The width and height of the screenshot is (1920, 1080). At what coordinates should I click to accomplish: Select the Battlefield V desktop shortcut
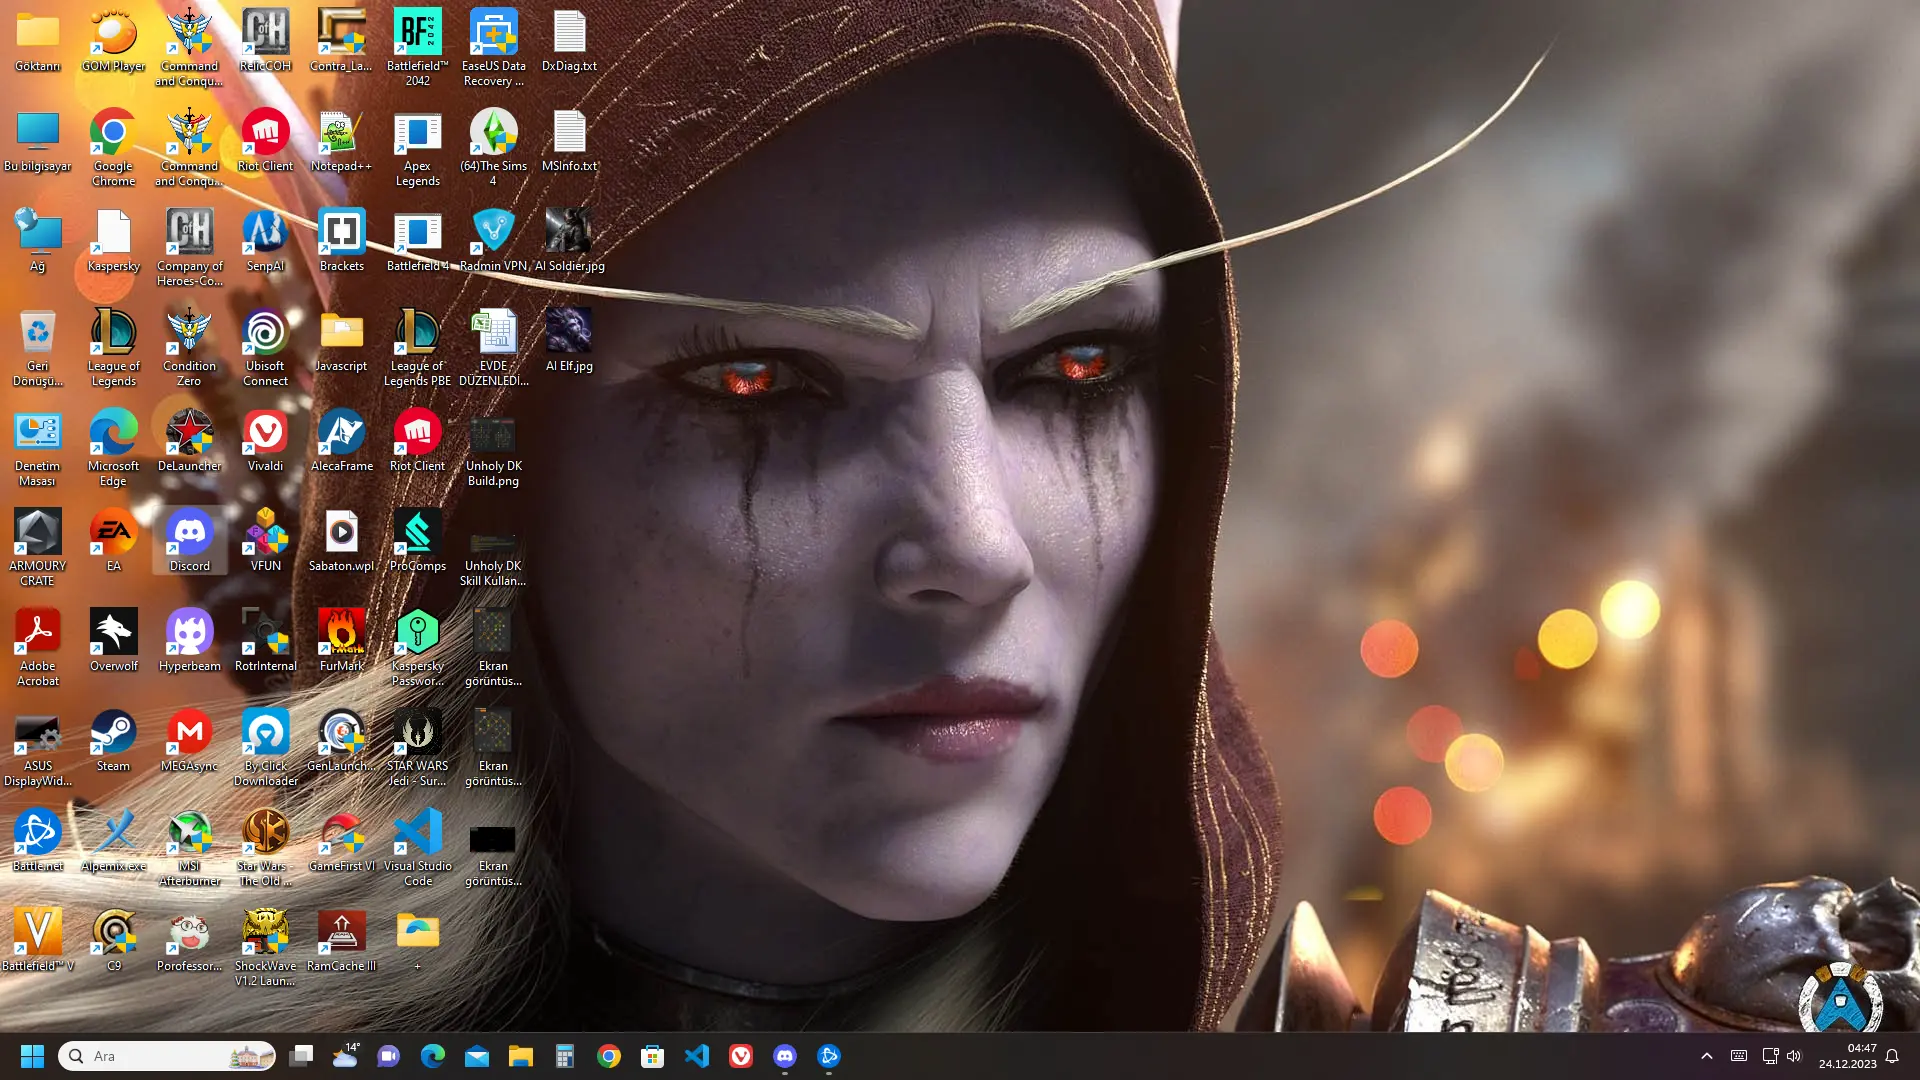pos(38,940)
